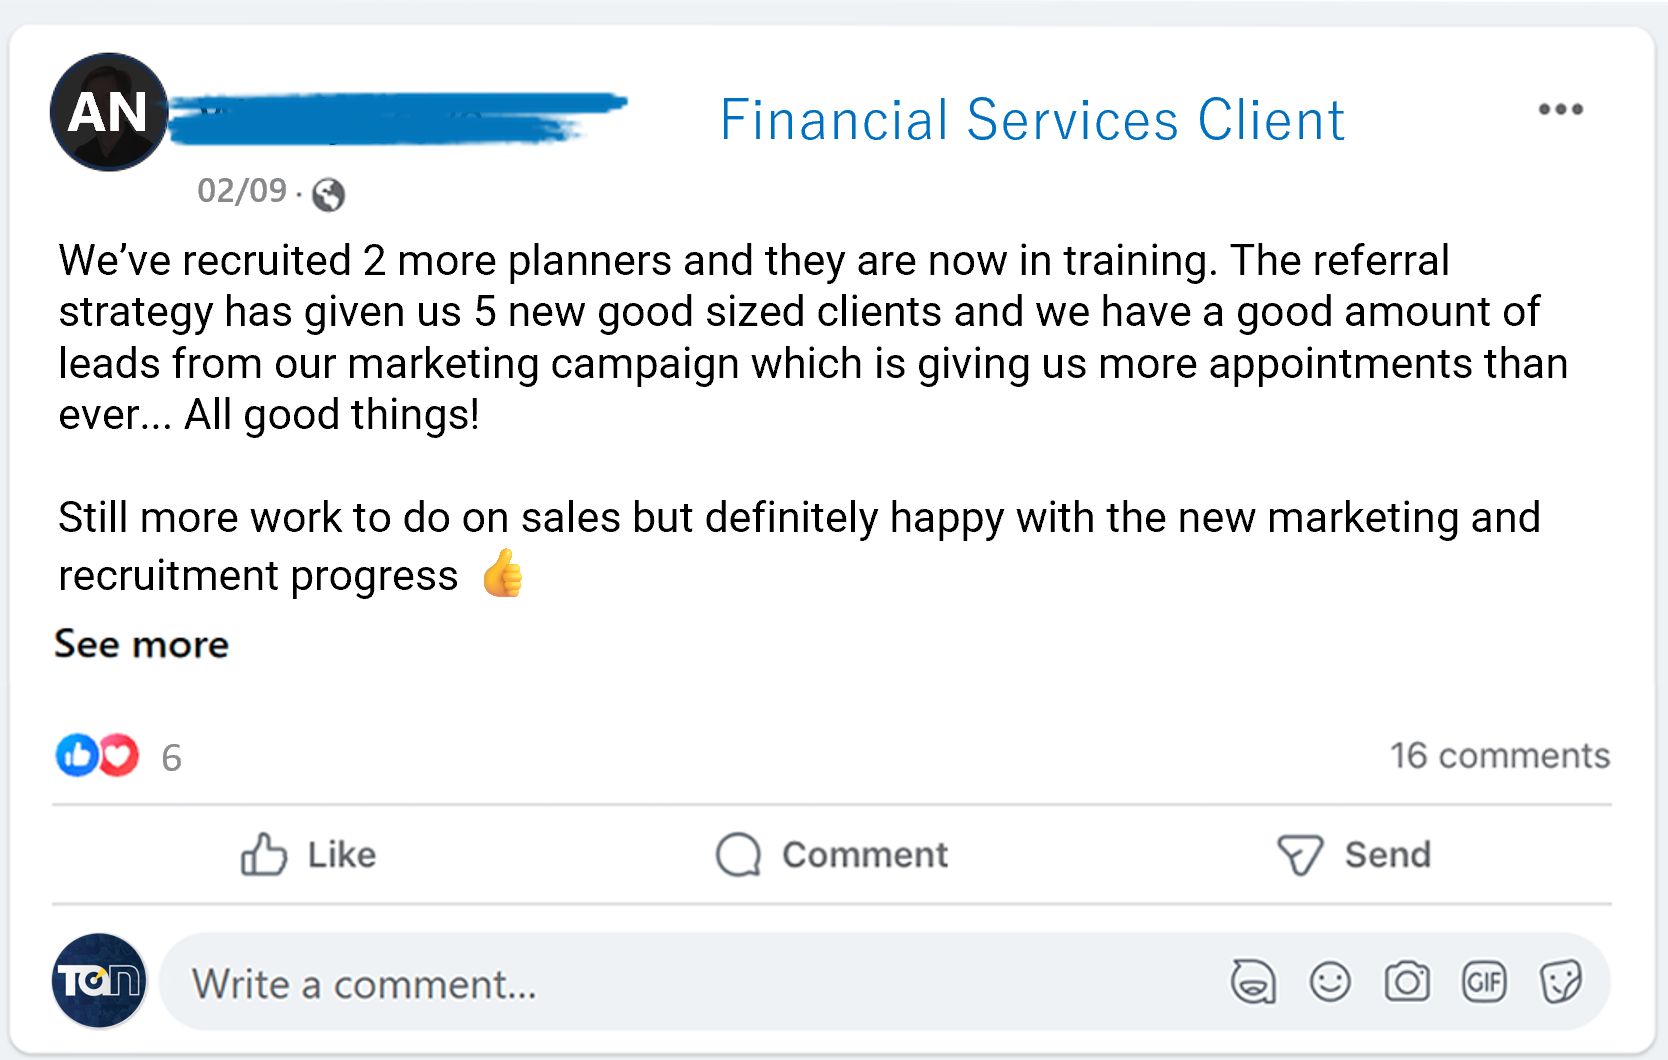
Task: Click the speech bubble comment icon
Action: (x=738, y=855)
